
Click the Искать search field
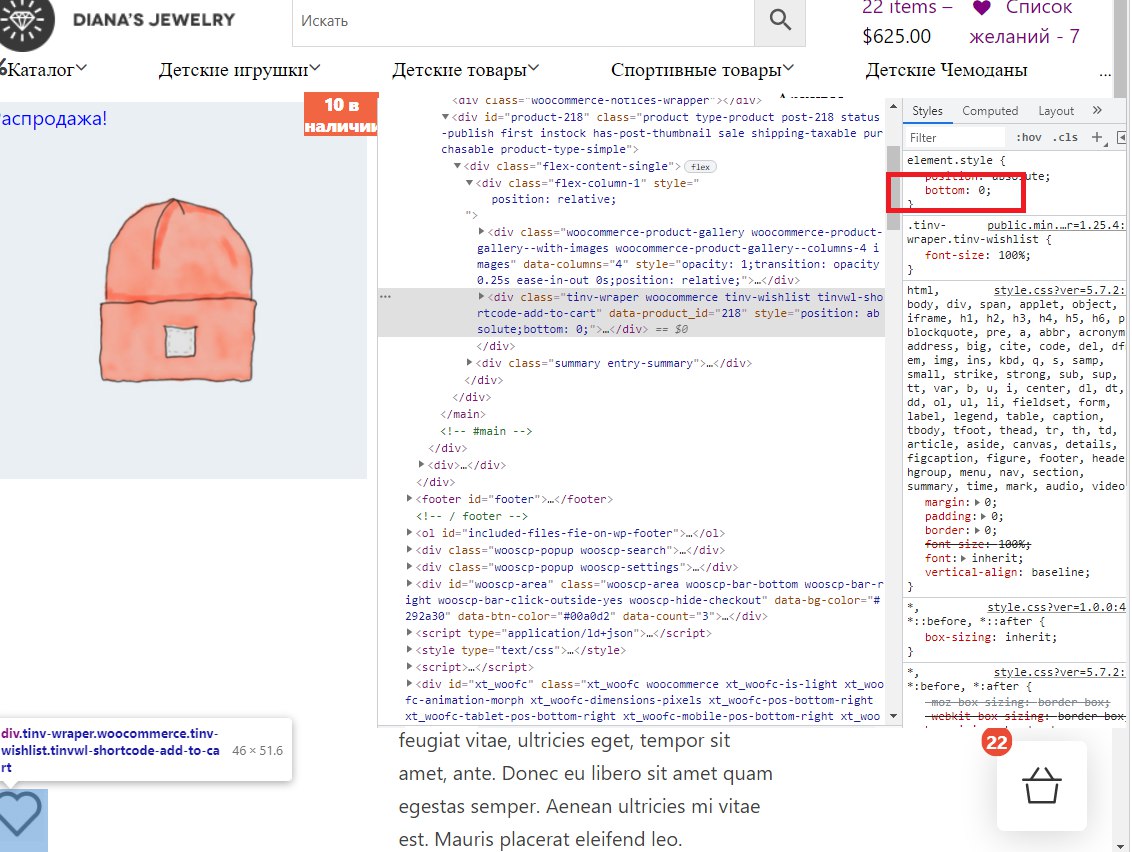(x=523, y=21)
